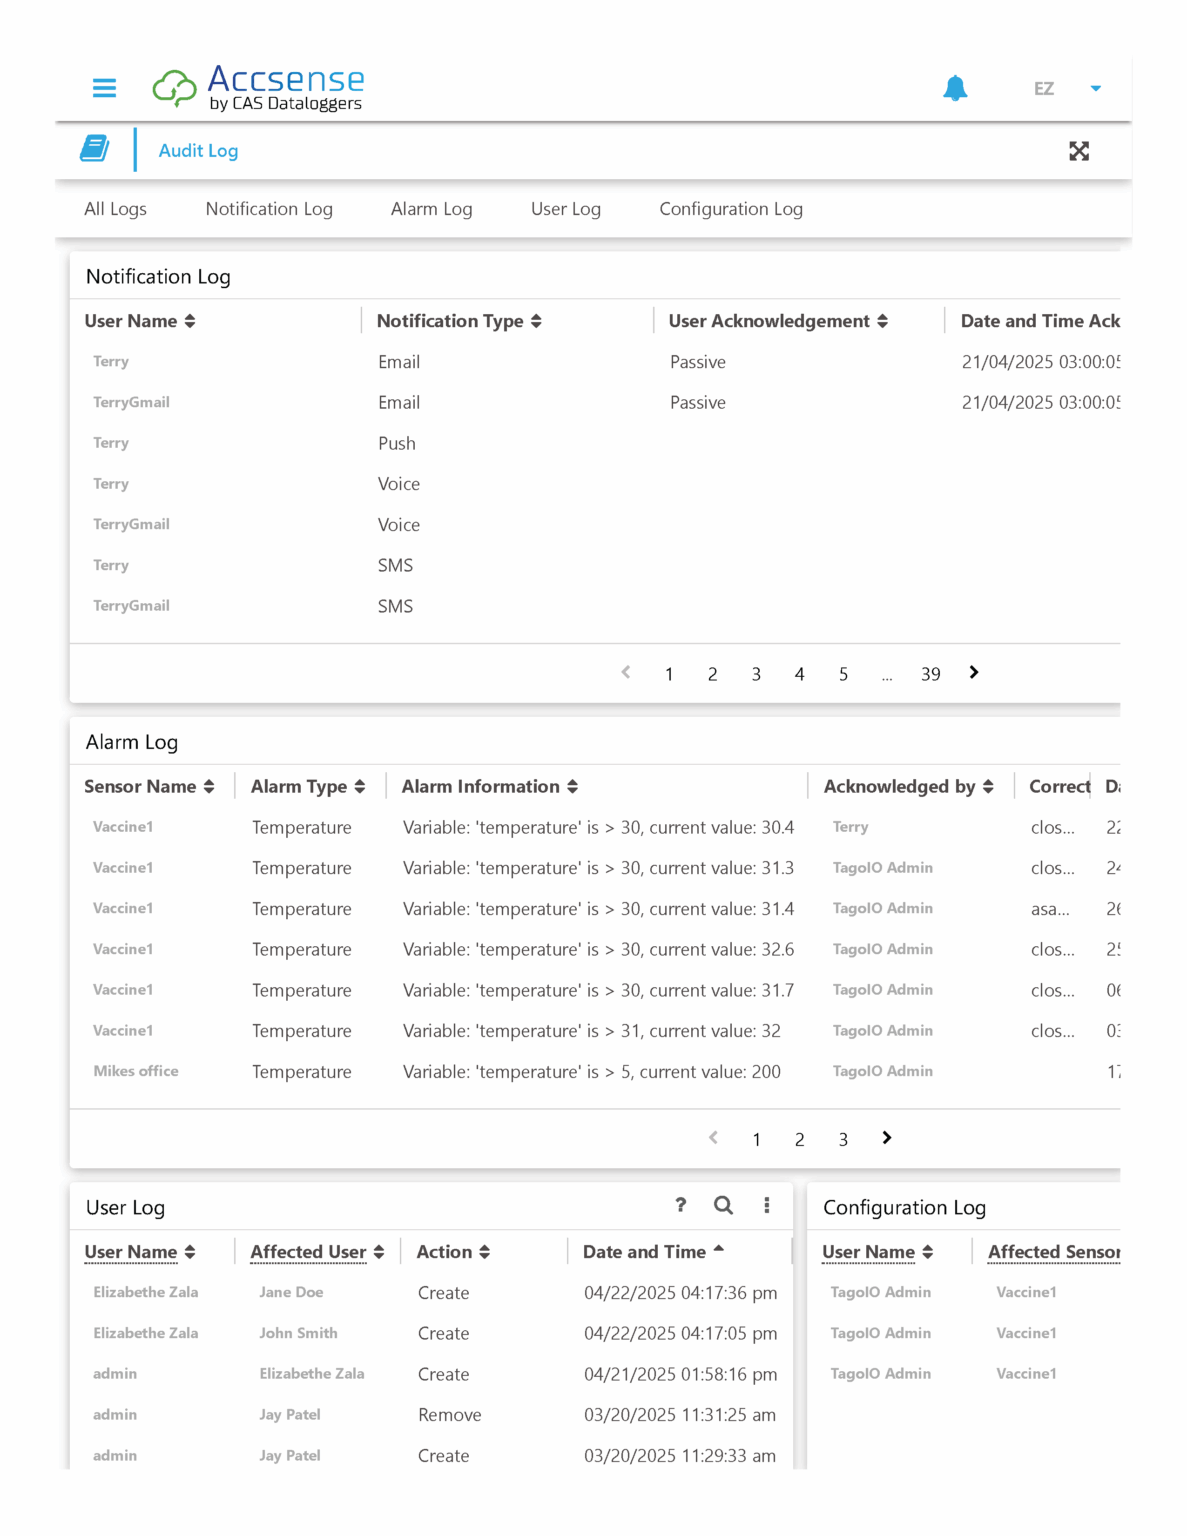
Task: Click Elizabethe Zala affected user entry
Action: click(311, 1374)
